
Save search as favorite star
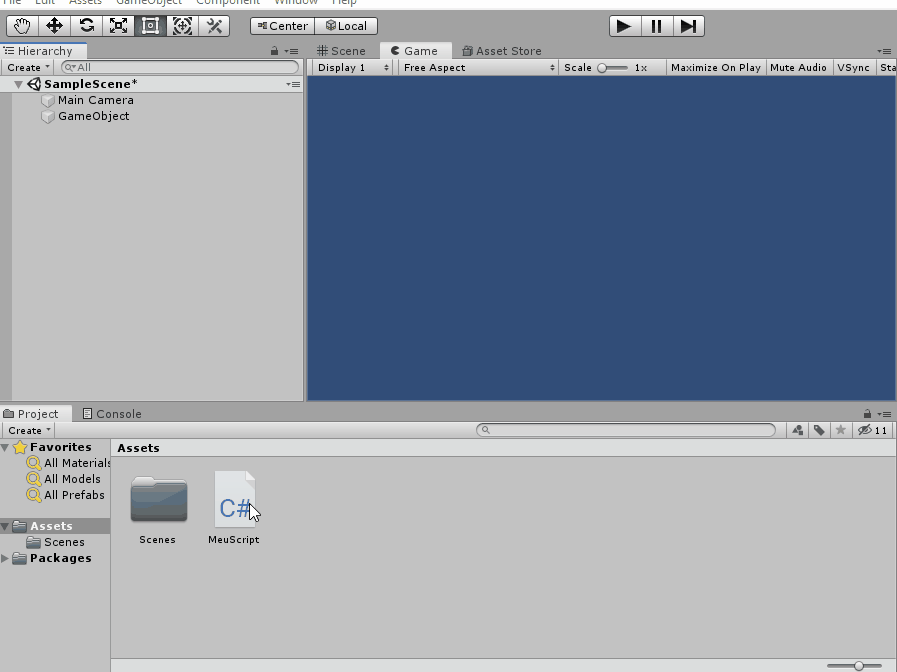pos(840,430)
